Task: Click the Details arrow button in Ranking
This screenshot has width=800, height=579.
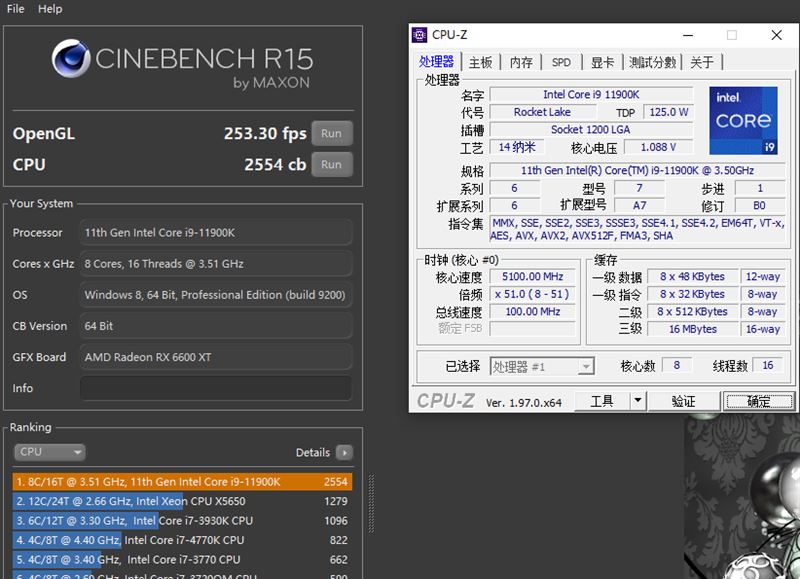Action: pos(344,452)
